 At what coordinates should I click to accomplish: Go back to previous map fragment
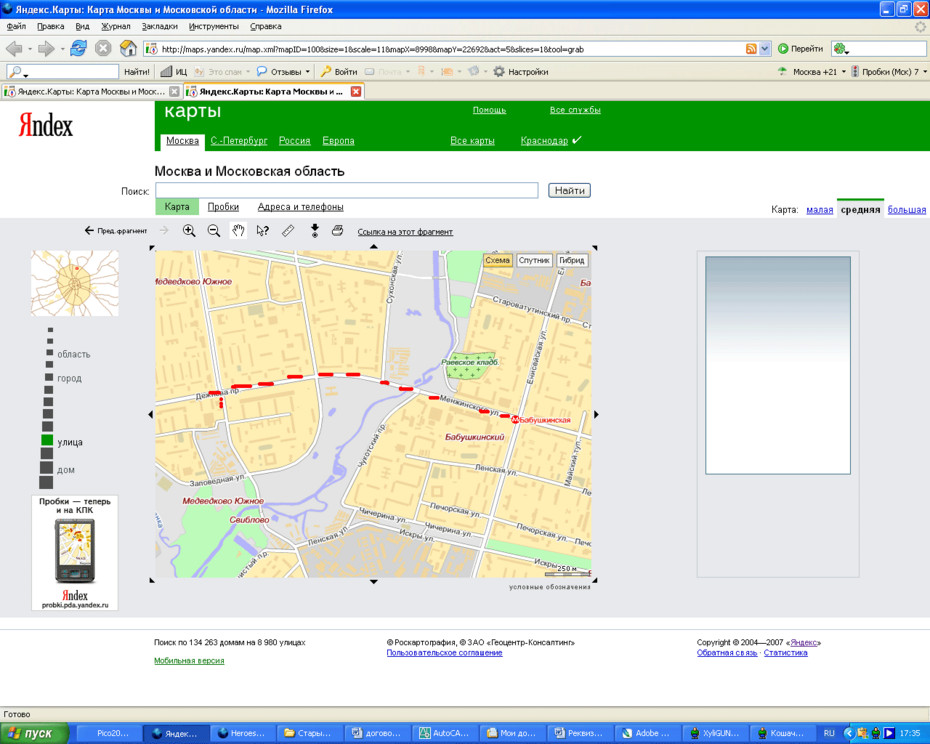click(116, 231)
